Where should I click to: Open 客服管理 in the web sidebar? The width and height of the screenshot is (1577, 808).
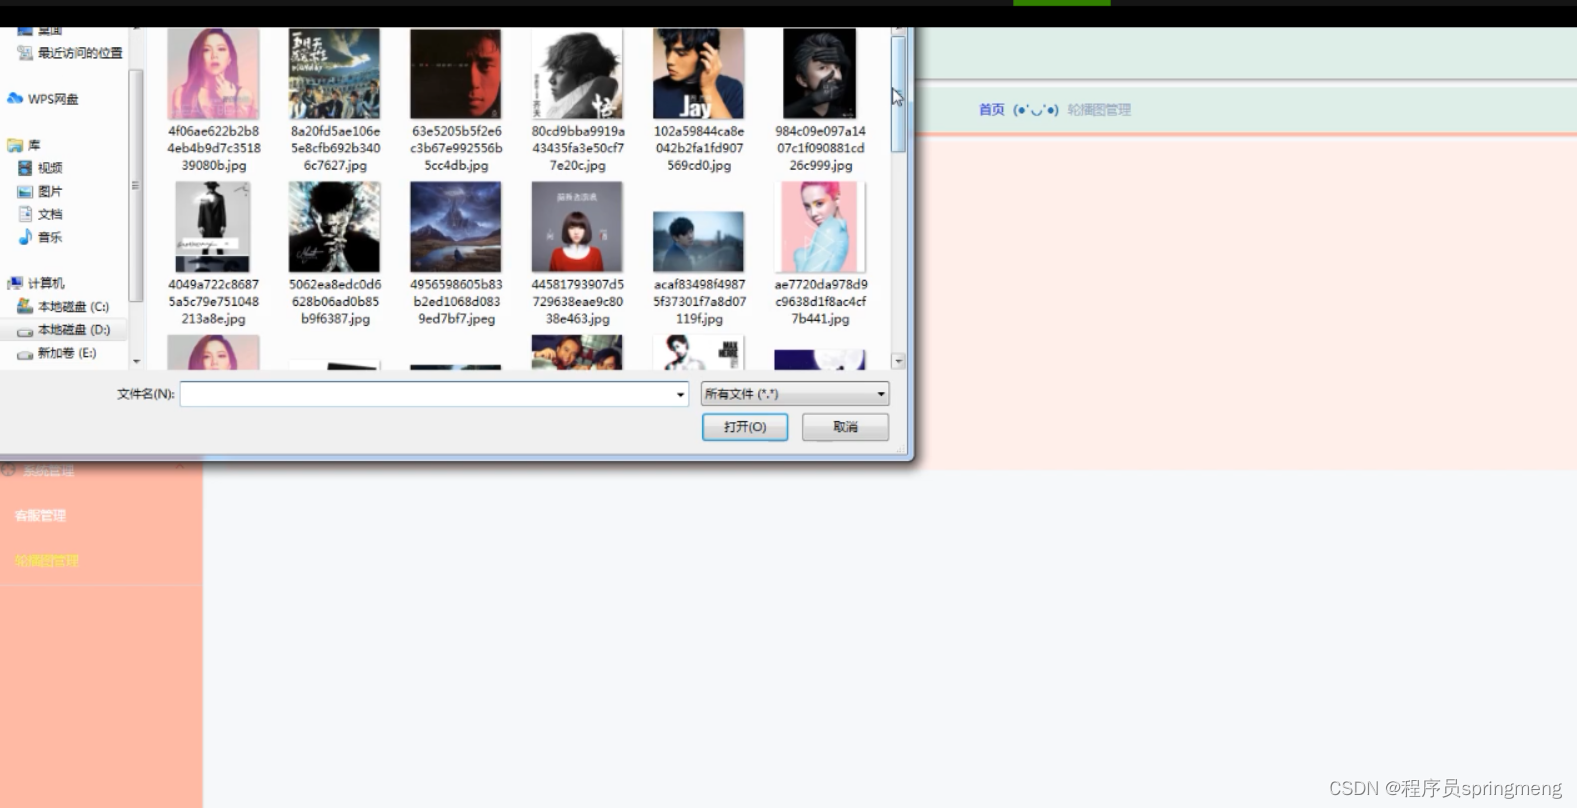point(40,516)
